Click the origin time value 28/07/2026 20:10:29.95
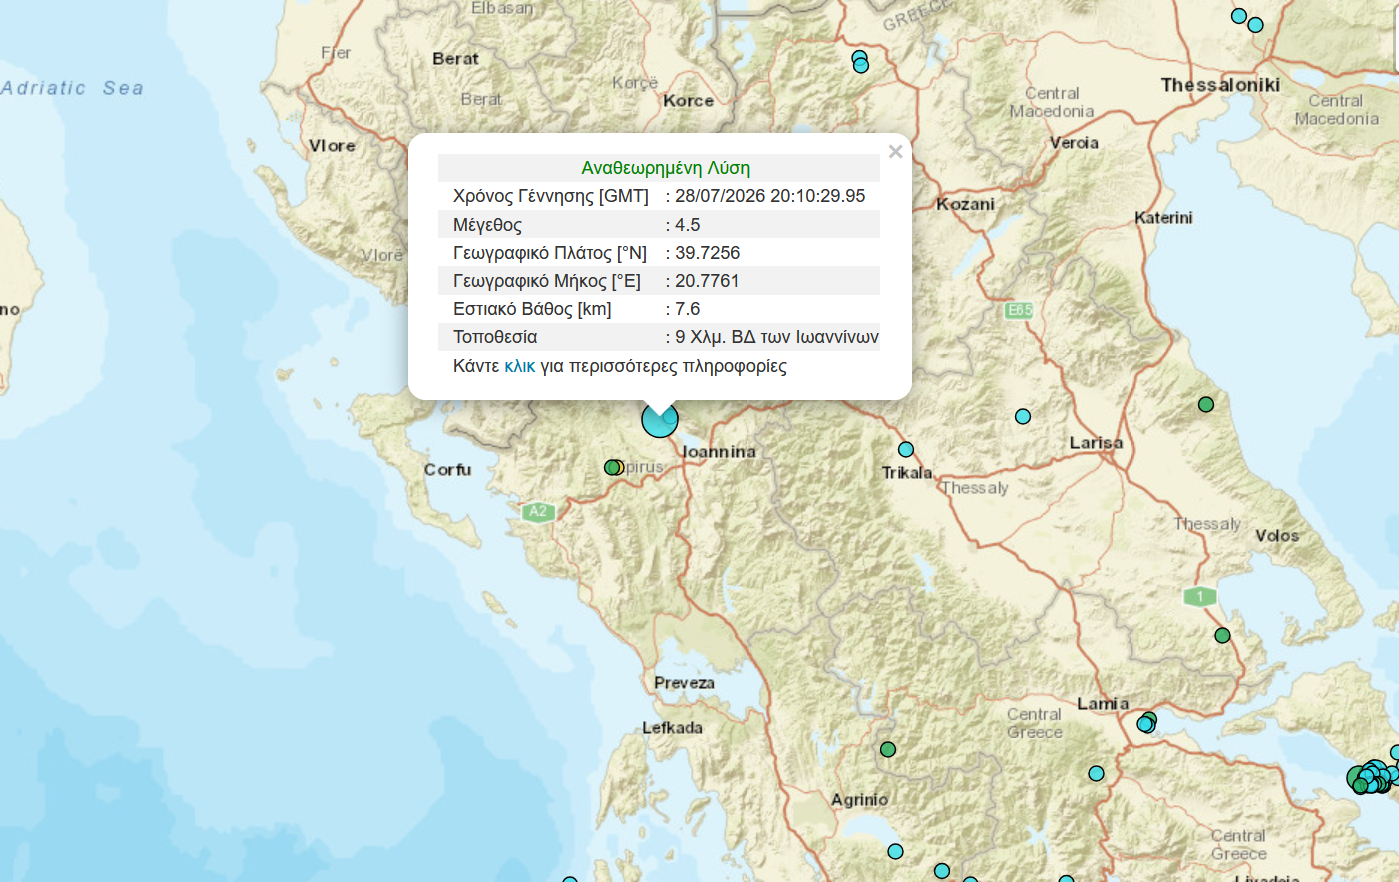Image resolution: width=1399 pixels, height=882 pixels. pos(770,196)
